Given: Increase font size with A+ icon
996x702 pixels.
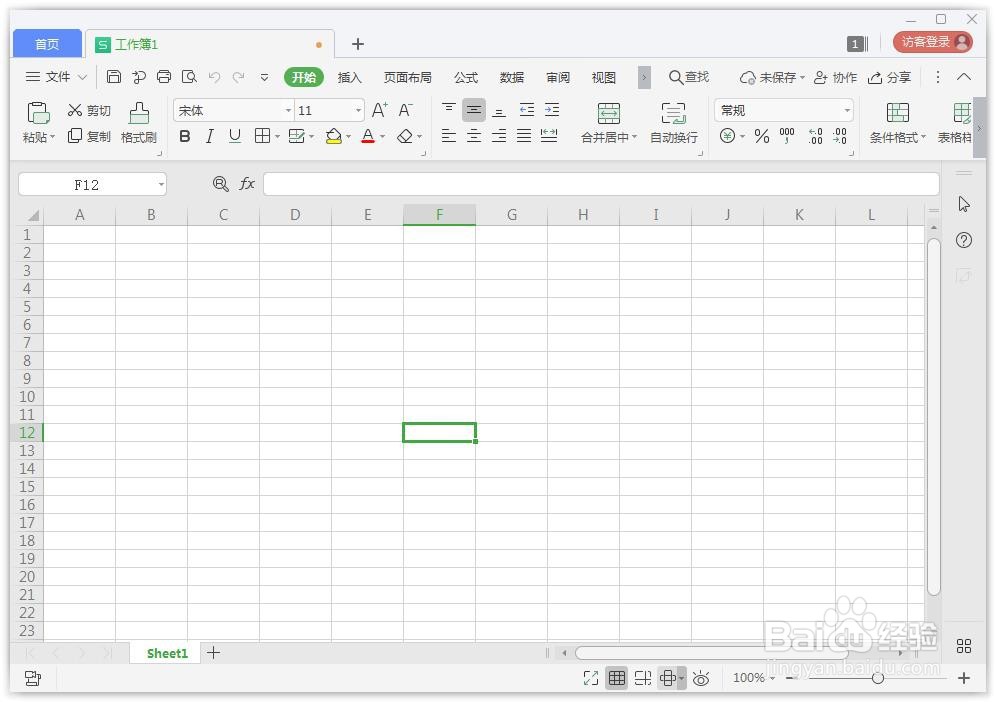Looking at the screenshot, I should tap(379, 110).
